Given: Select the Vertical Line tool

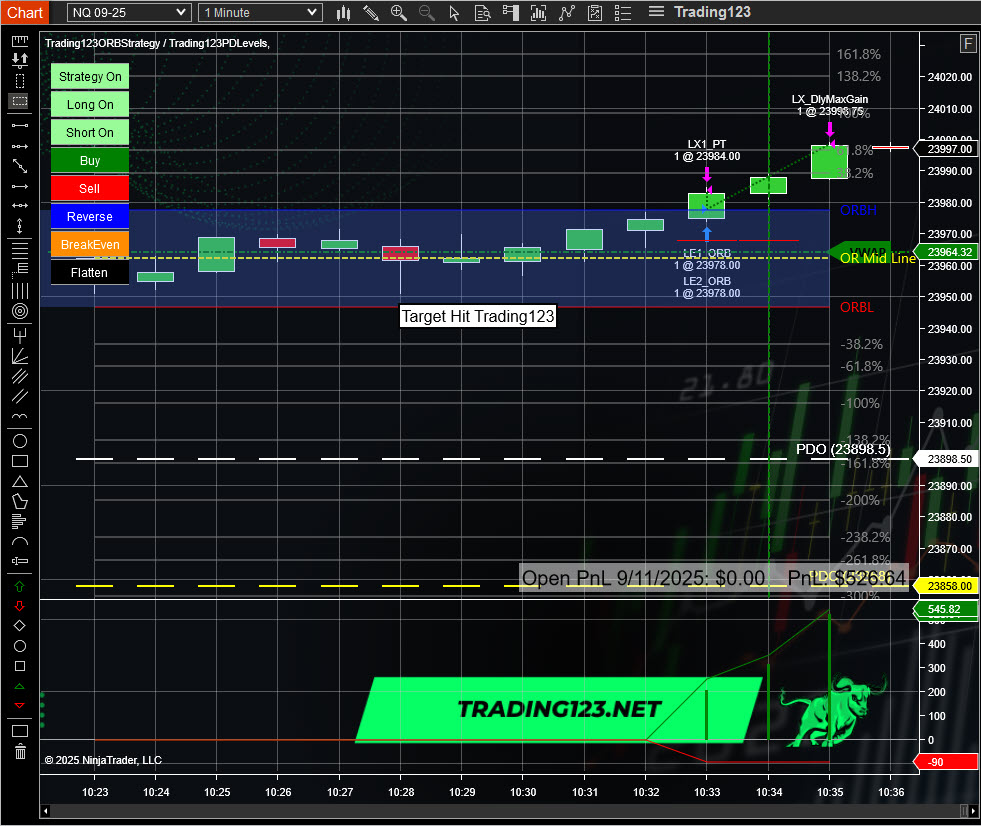Looking at the screenshot, I should [x=19, y=226].
